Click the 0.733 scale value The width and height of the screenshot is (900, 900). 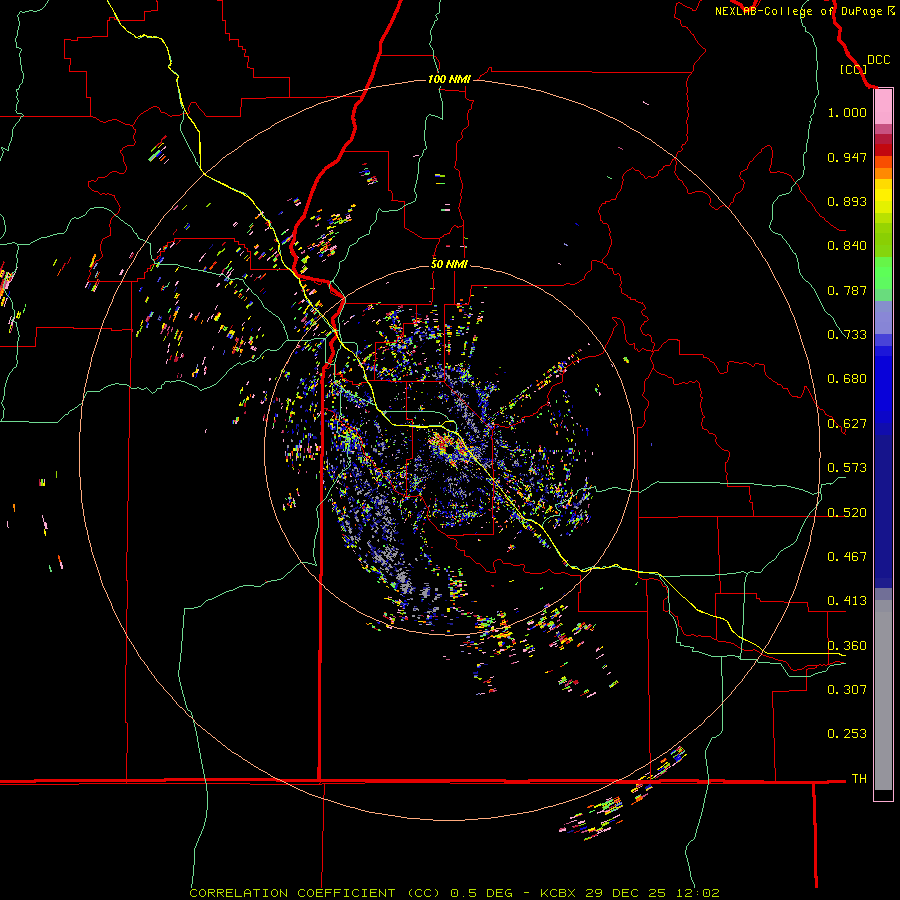pos(847,335)
